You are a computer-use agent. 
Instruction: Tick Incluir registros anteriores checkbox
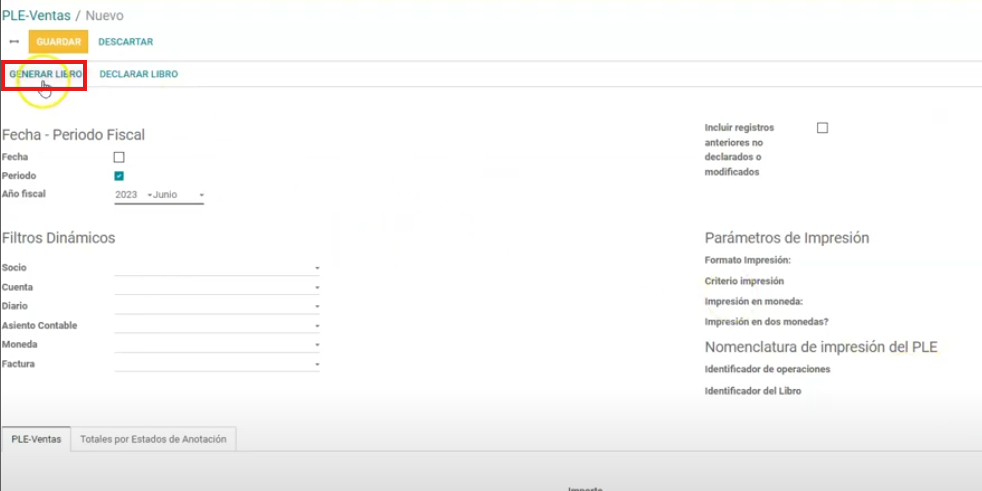point(822,128)
